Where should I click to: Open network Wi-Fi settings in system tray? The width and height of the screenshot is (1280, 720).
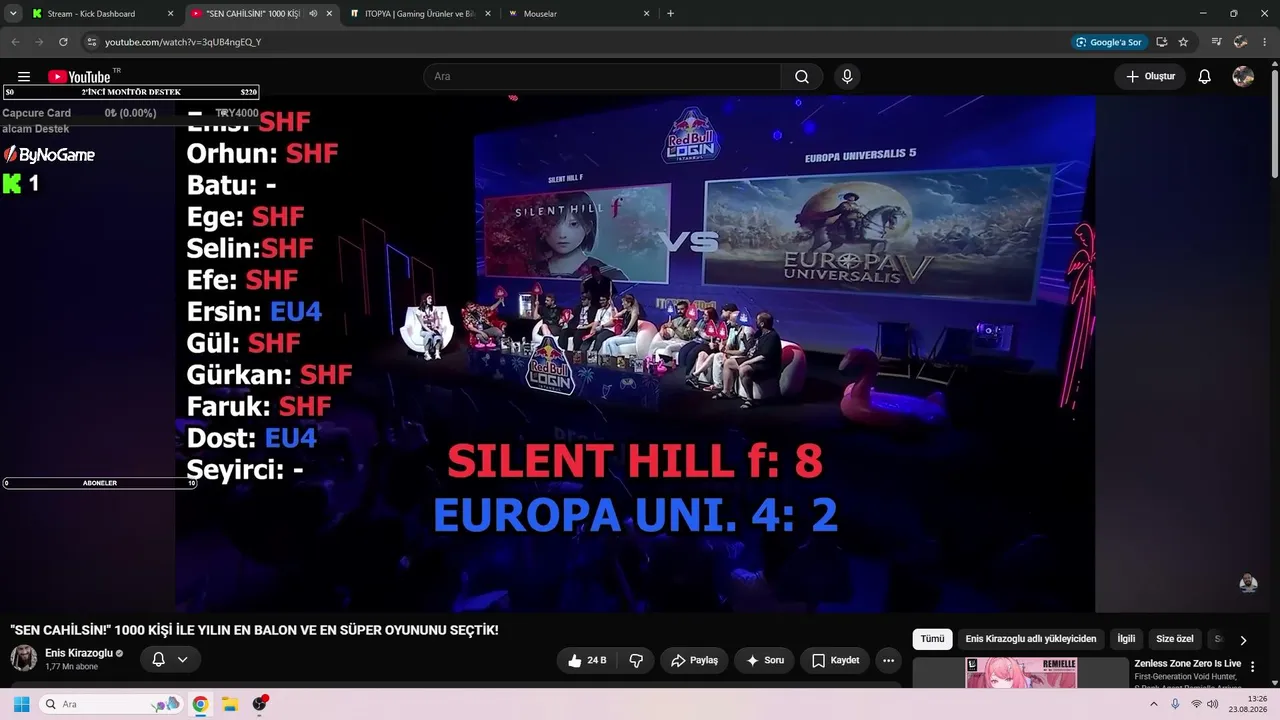click(x=1196, y=704)
